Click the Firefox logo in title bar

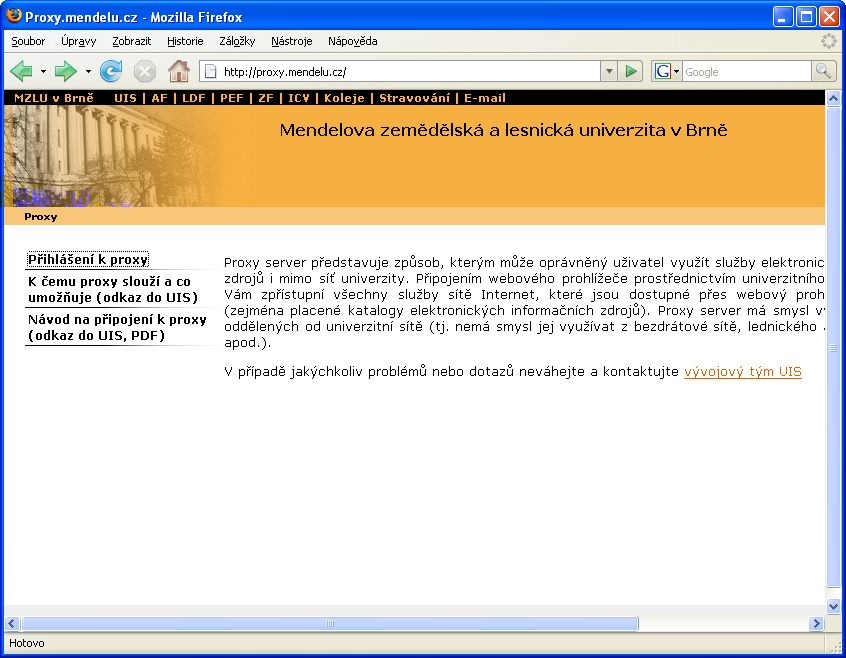13,16
